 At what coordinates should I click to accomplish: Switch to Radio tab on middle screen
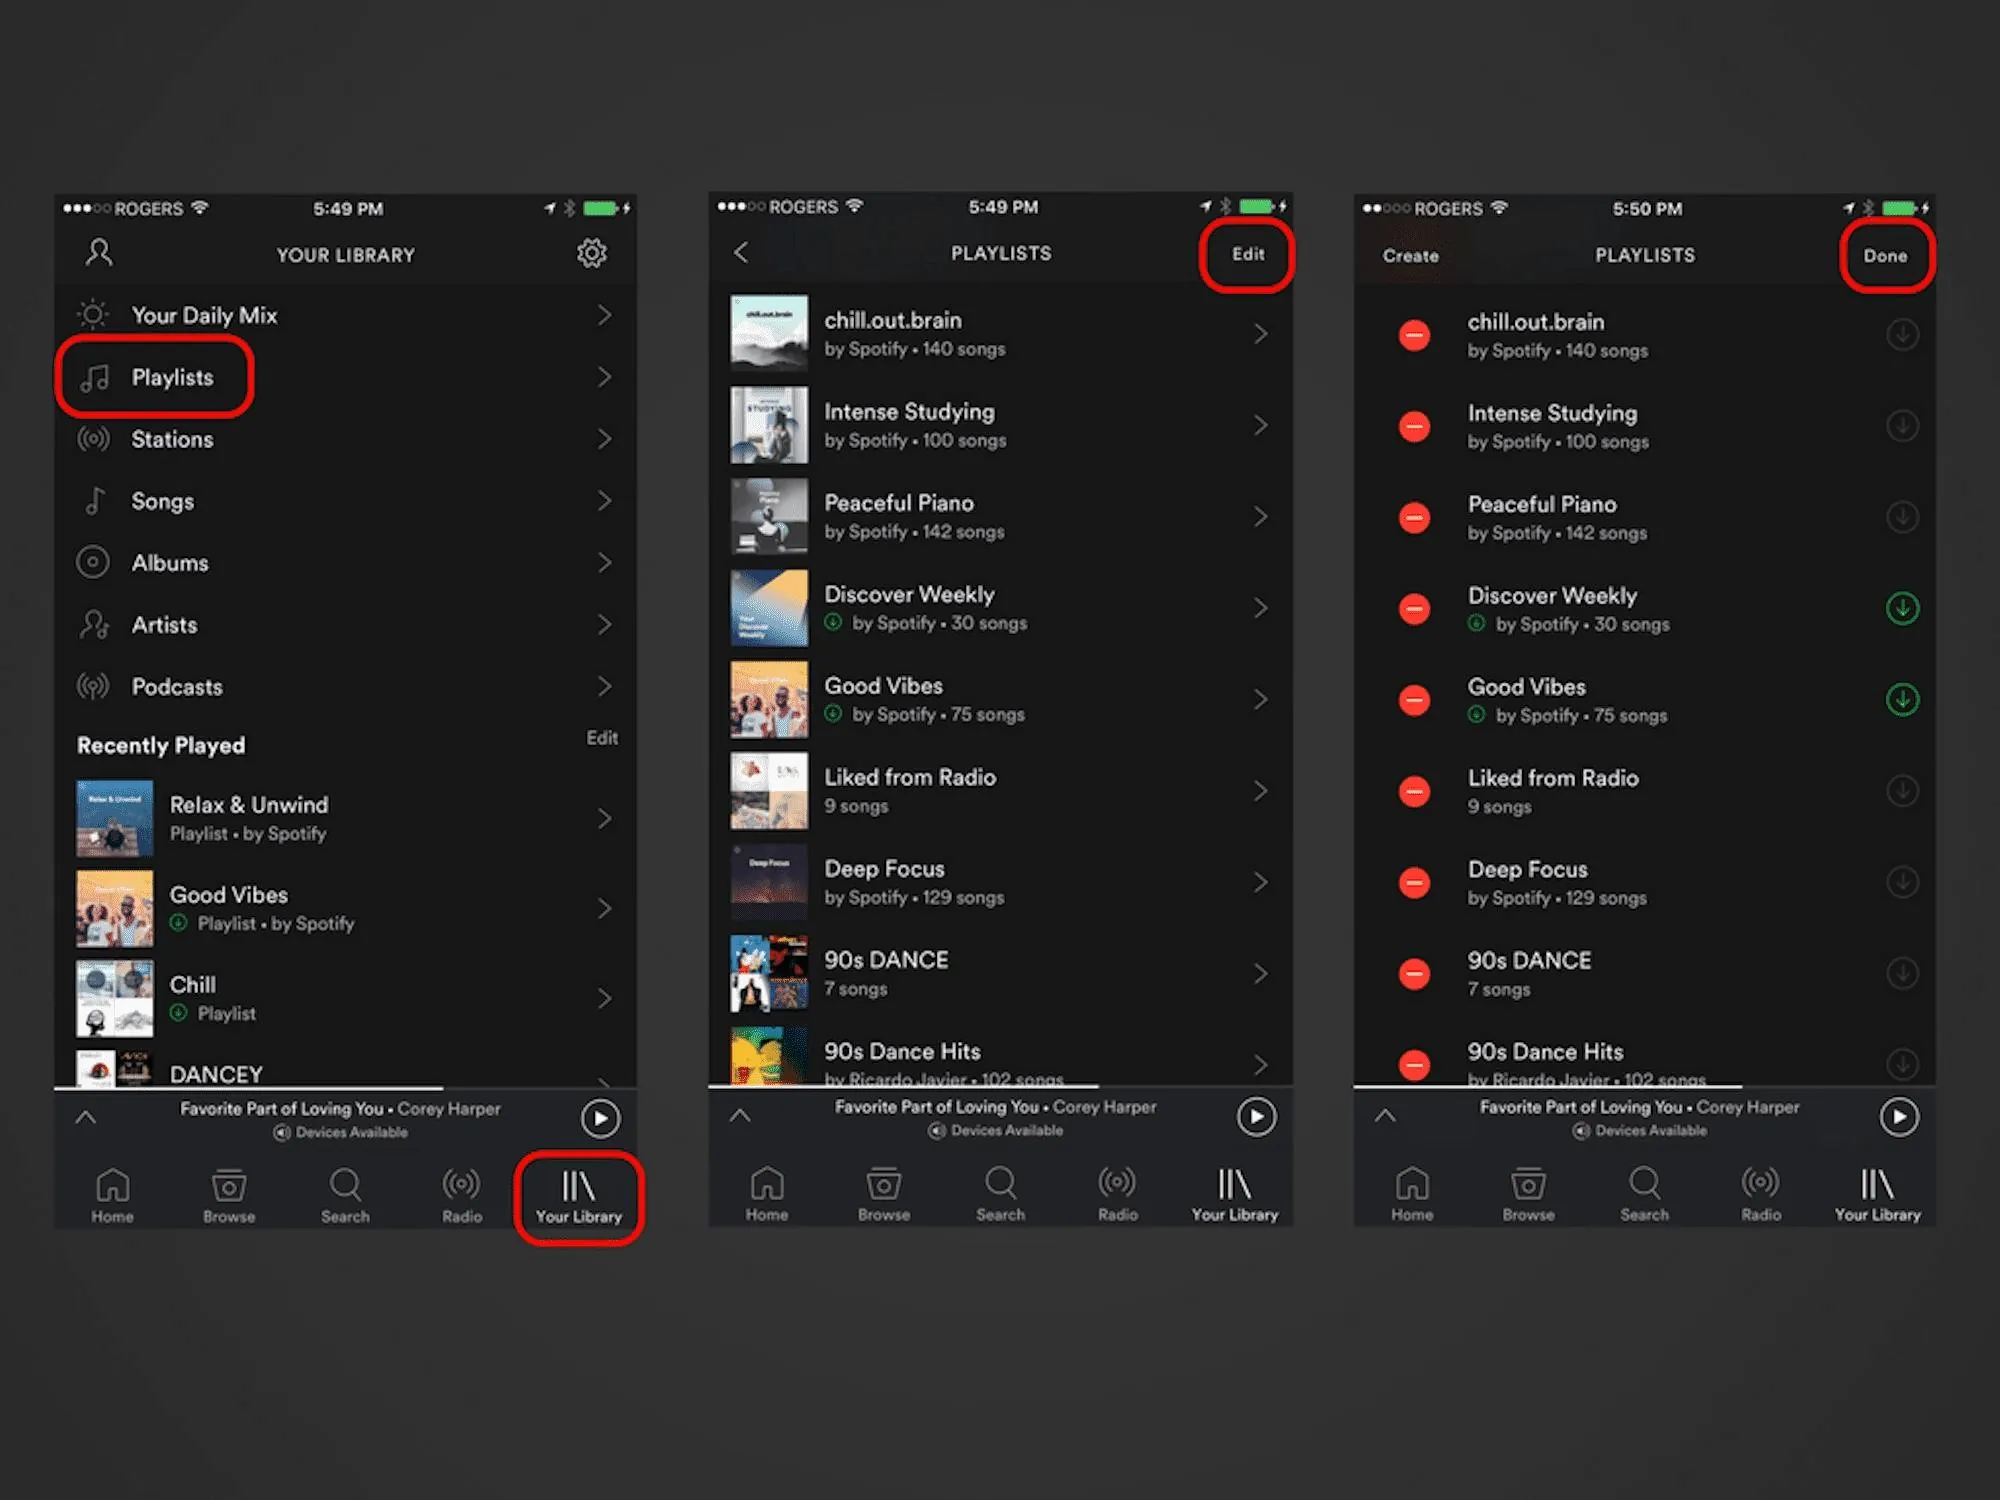point(1117,1194)
